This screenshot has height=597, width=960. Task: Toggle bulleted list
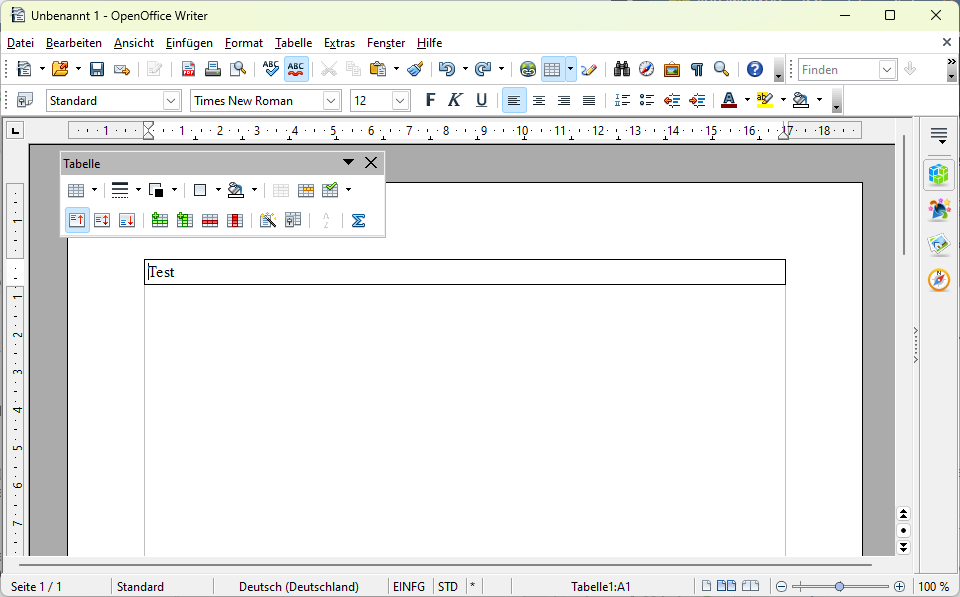point(647,100)
